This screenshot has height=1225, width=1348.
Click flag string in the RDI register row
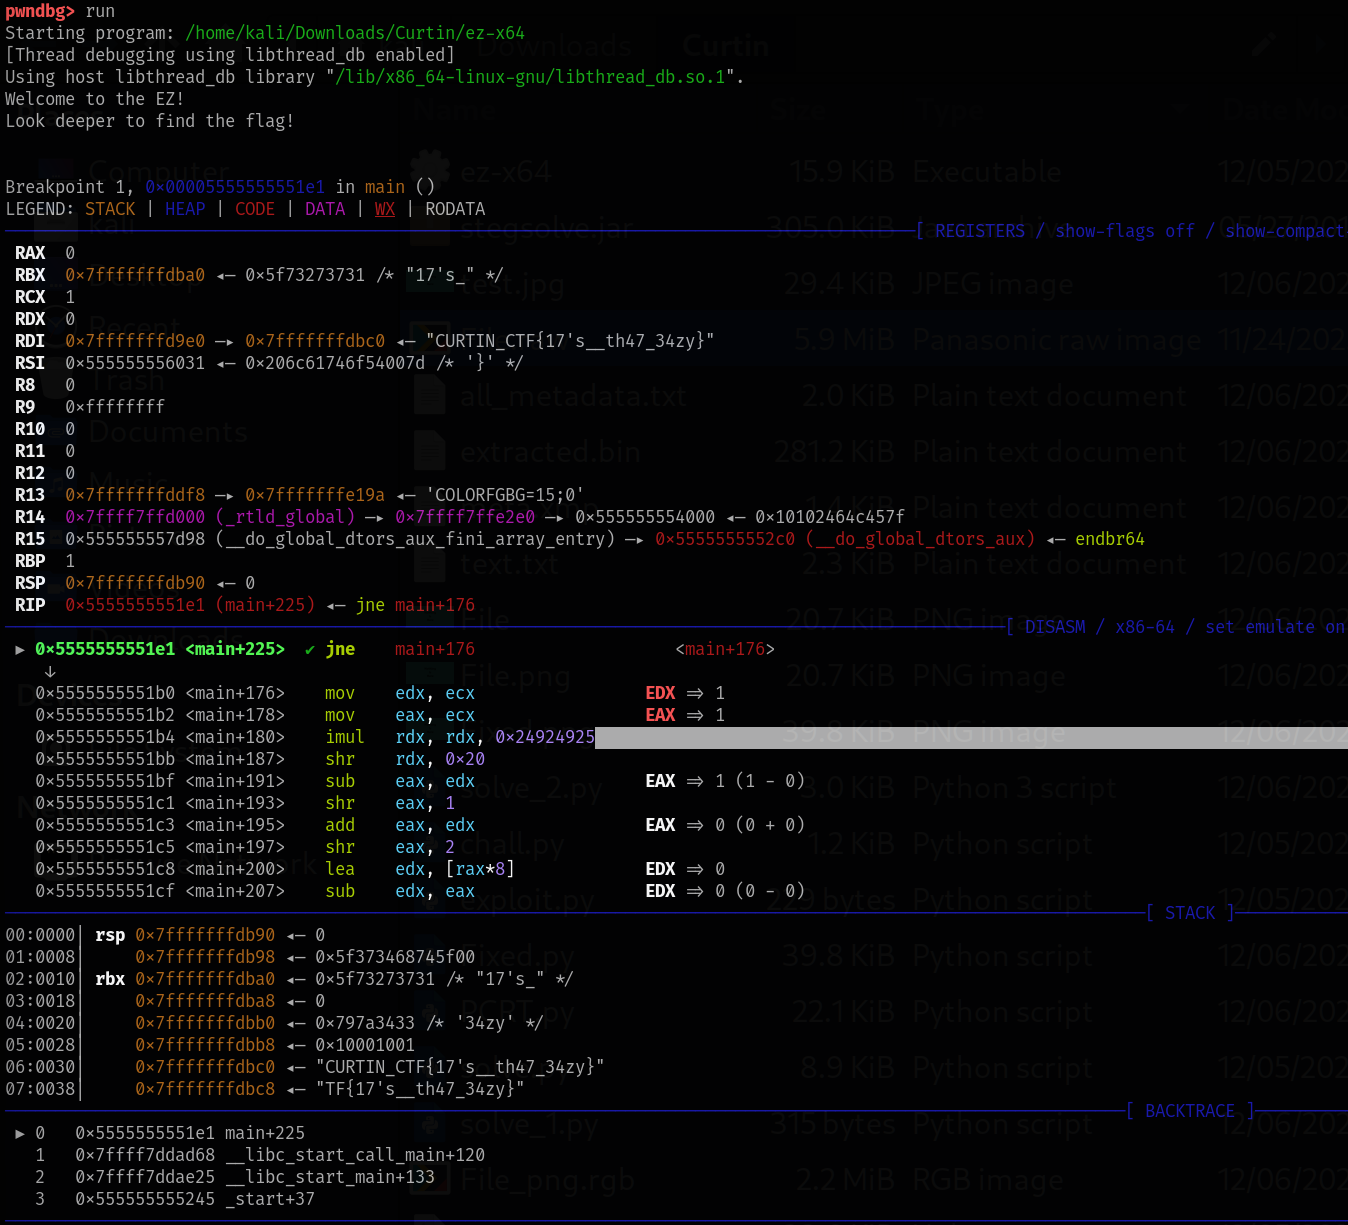tap(570, 341)
